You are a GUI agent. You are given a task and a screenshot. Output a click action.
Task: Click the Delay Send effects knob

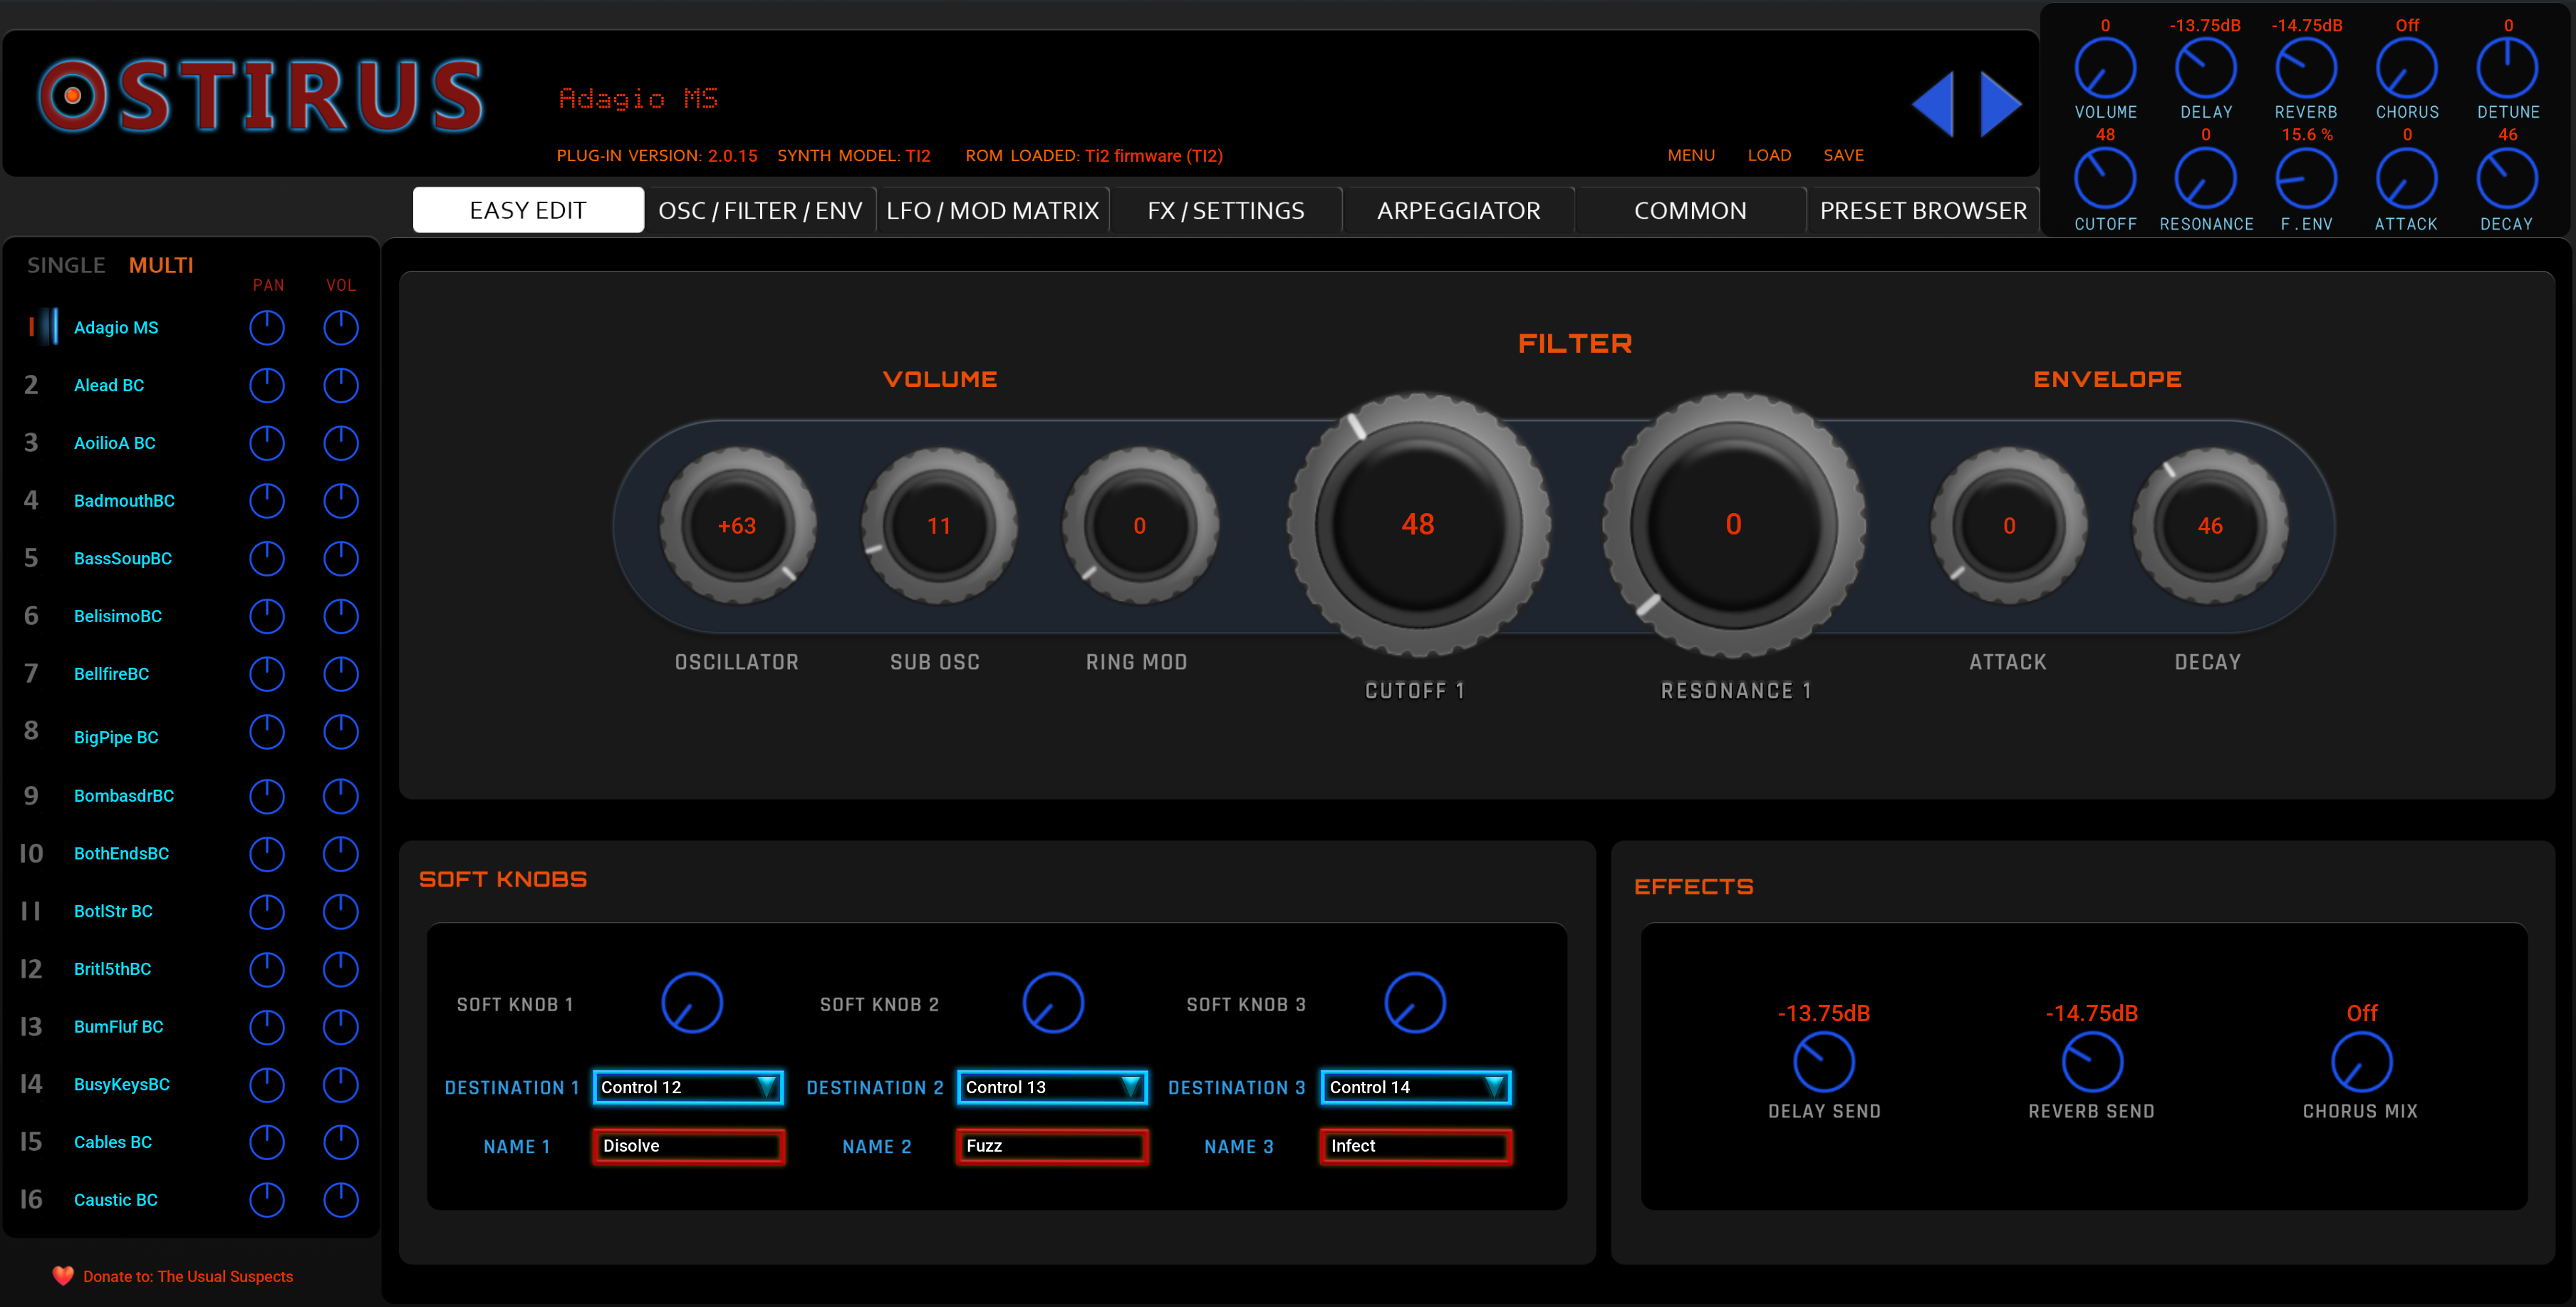point(1823,1061)
